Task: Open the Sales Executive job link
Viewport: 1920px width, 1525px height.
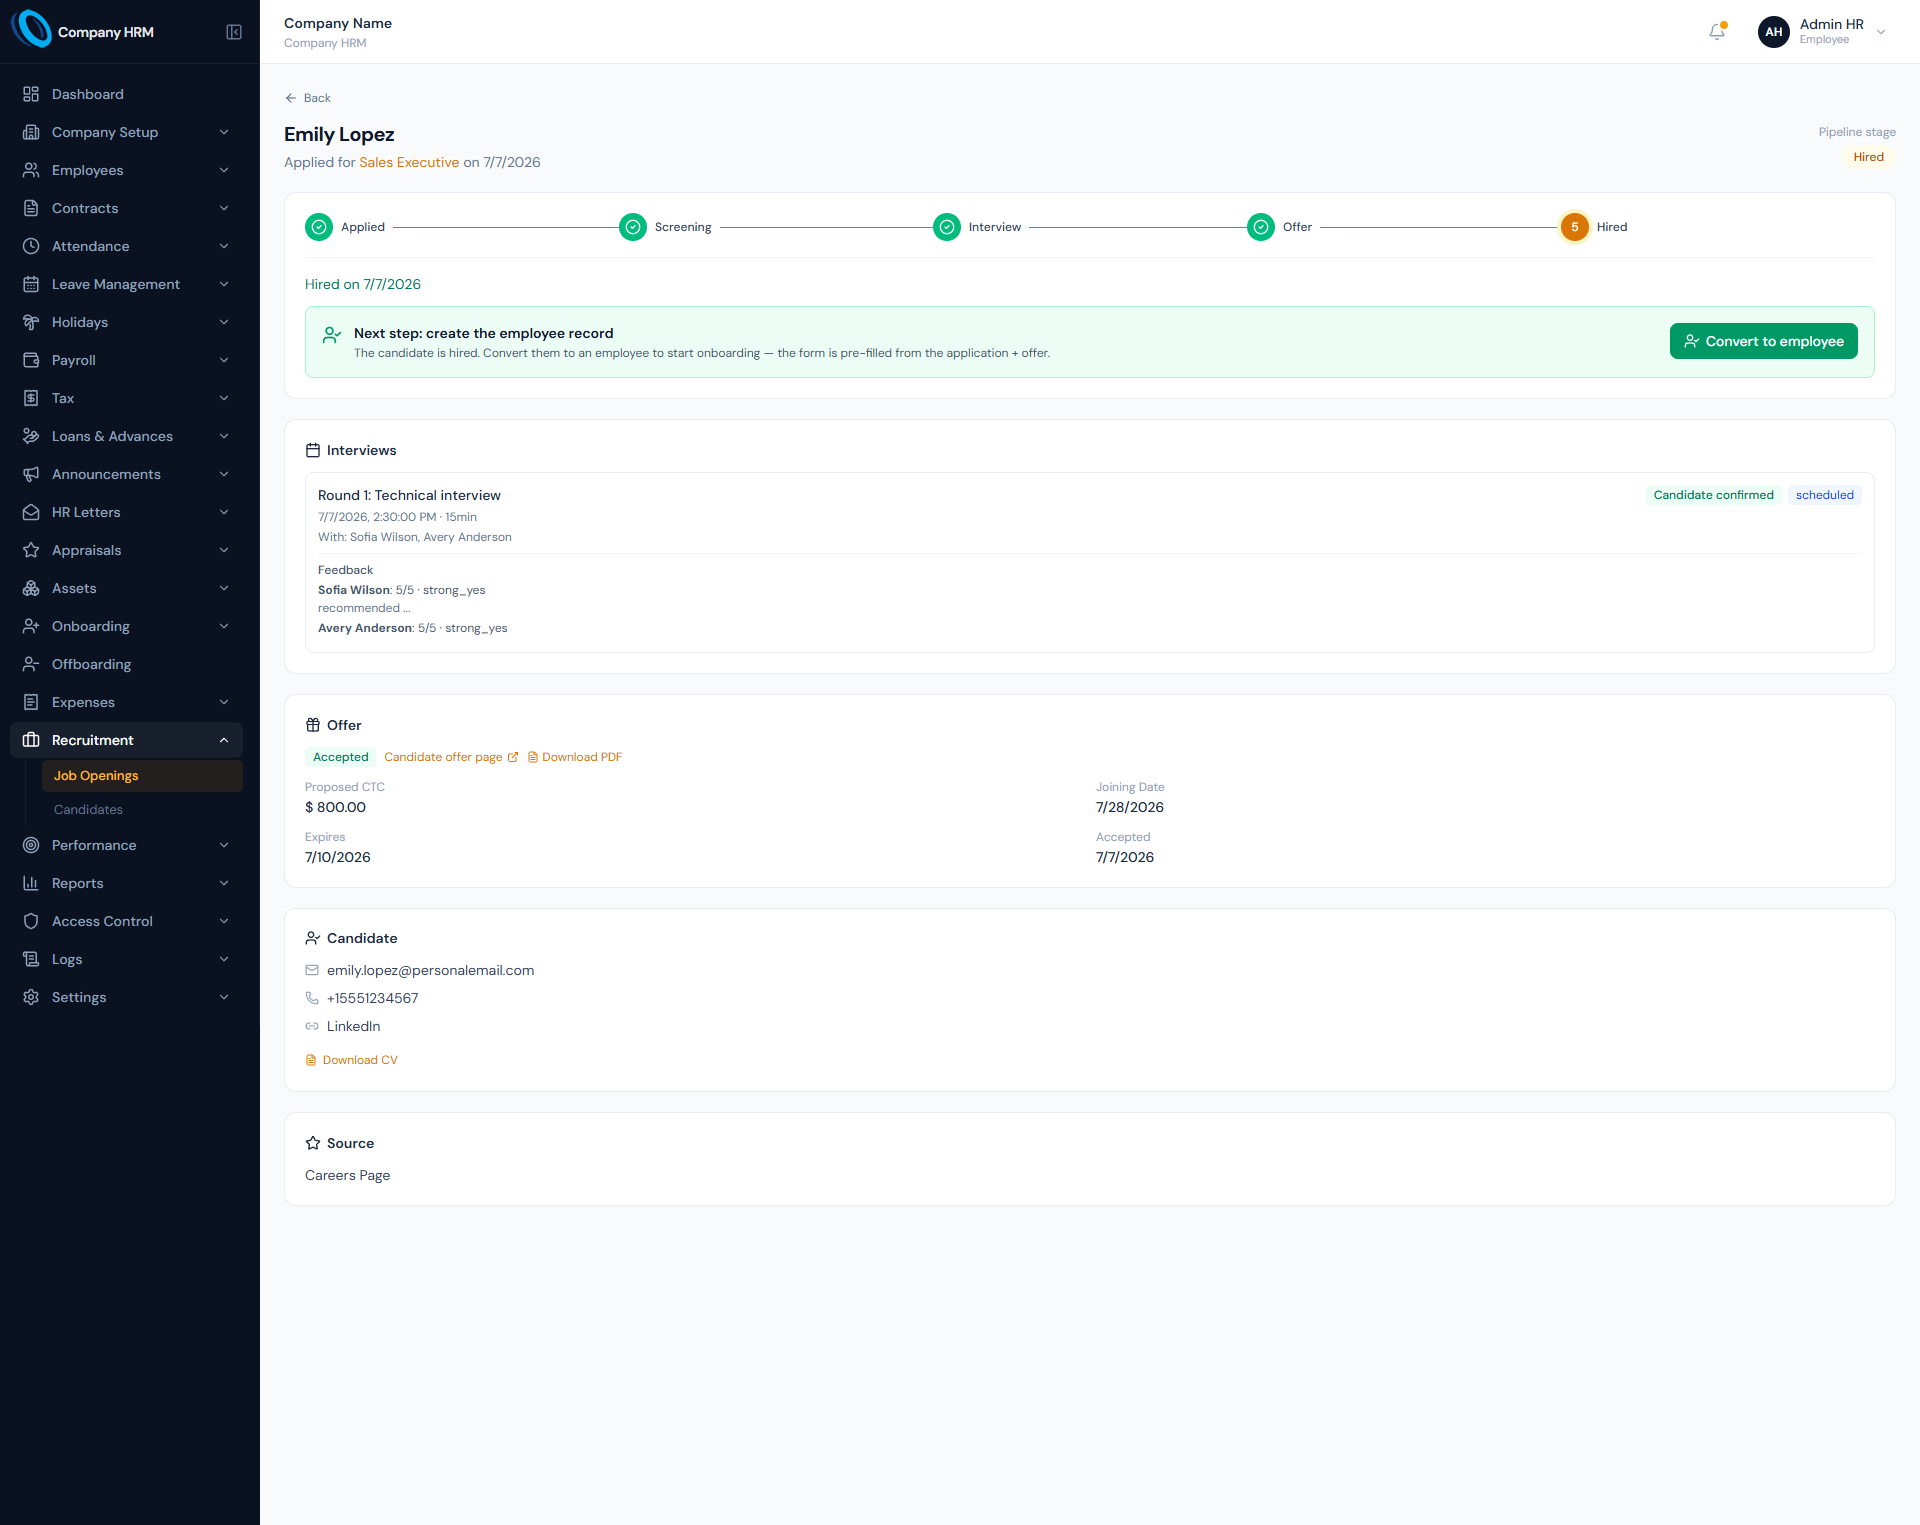Action: pos(409,162)
